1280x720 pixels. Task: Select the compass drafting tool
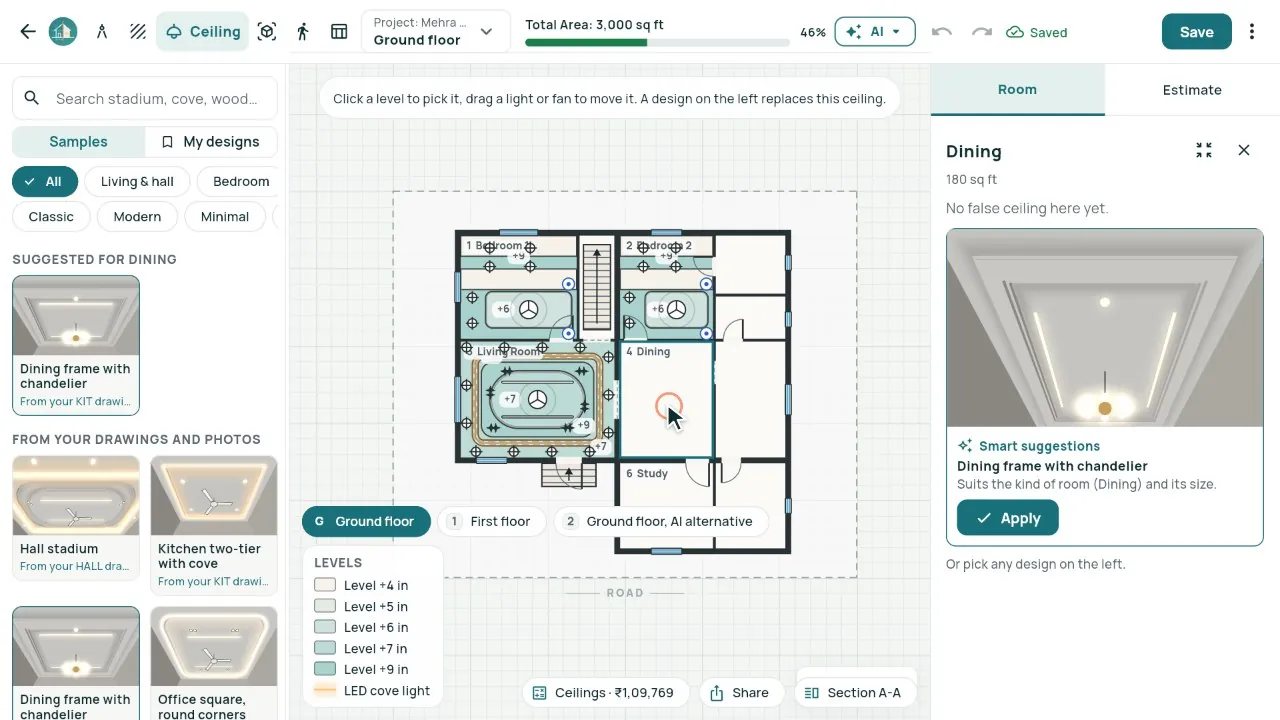point(102,32)
